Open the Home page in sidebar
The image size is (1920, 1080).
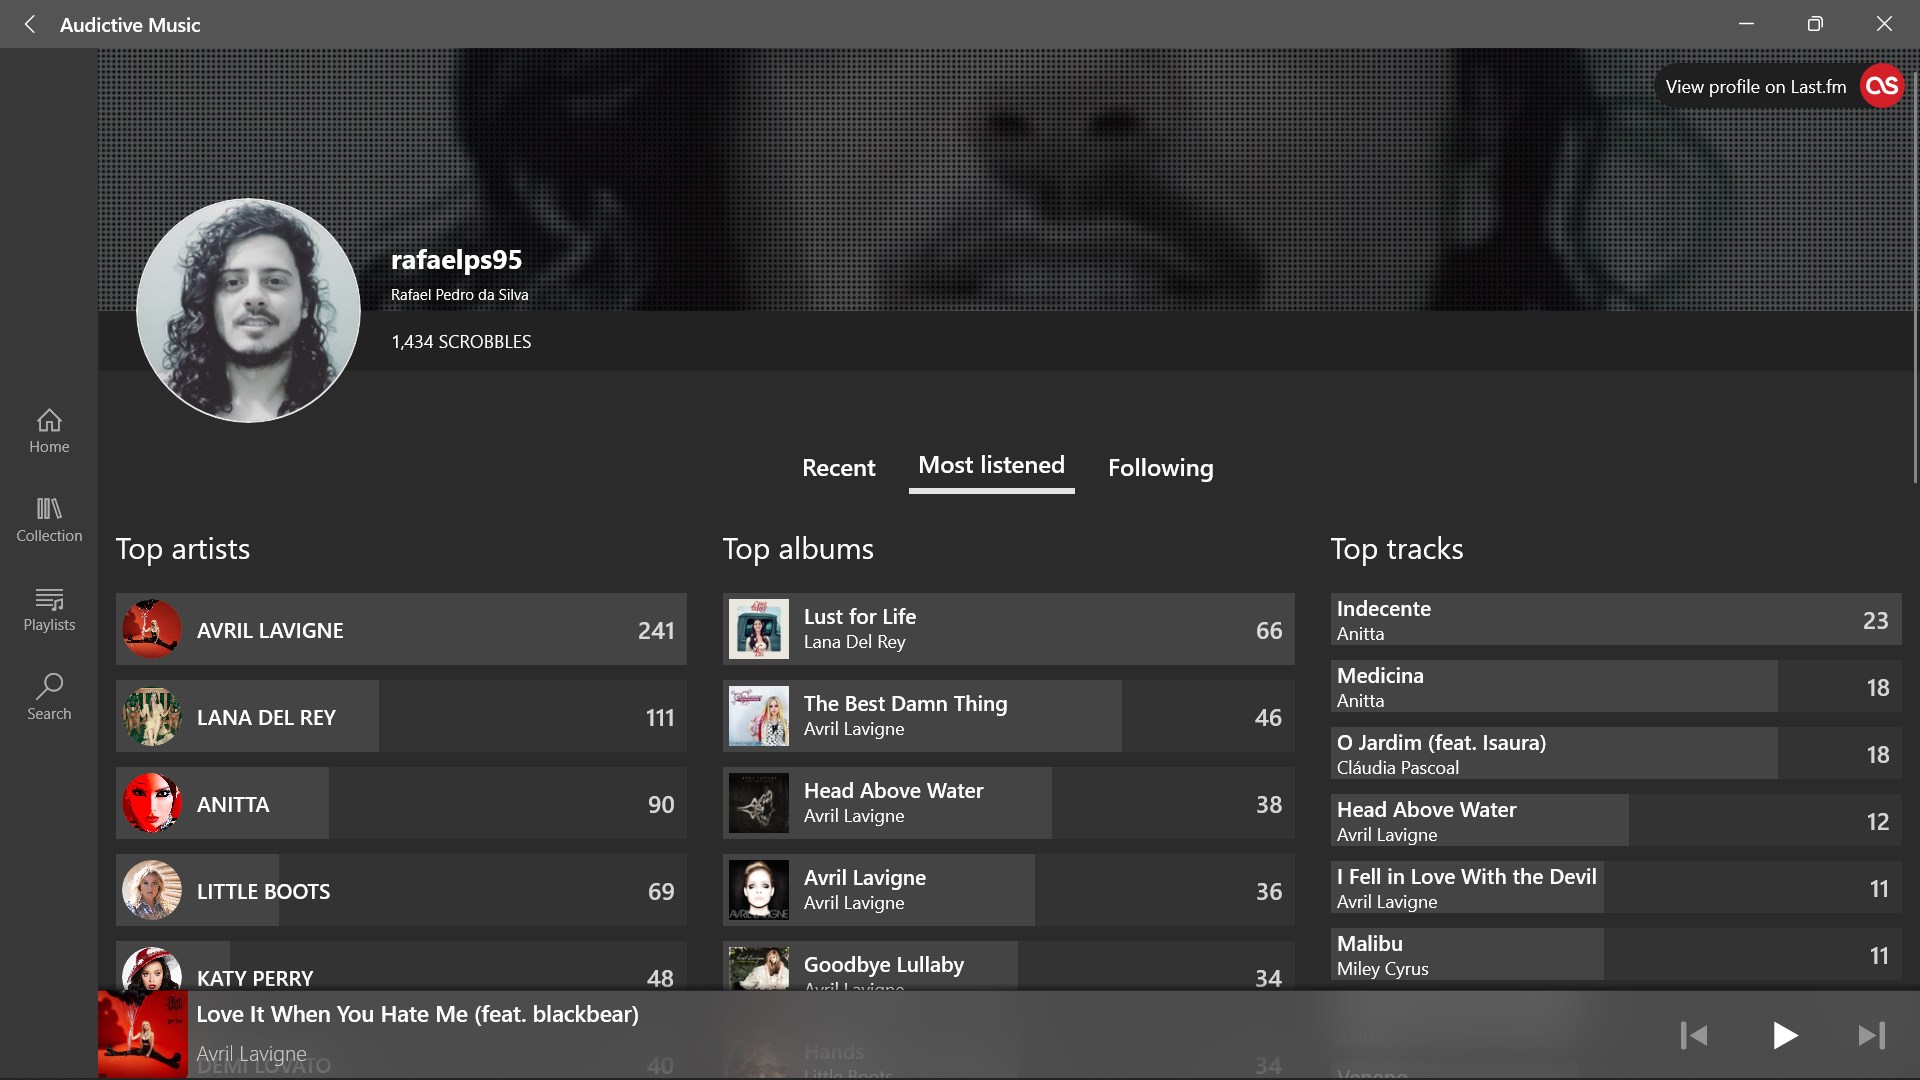49,432
